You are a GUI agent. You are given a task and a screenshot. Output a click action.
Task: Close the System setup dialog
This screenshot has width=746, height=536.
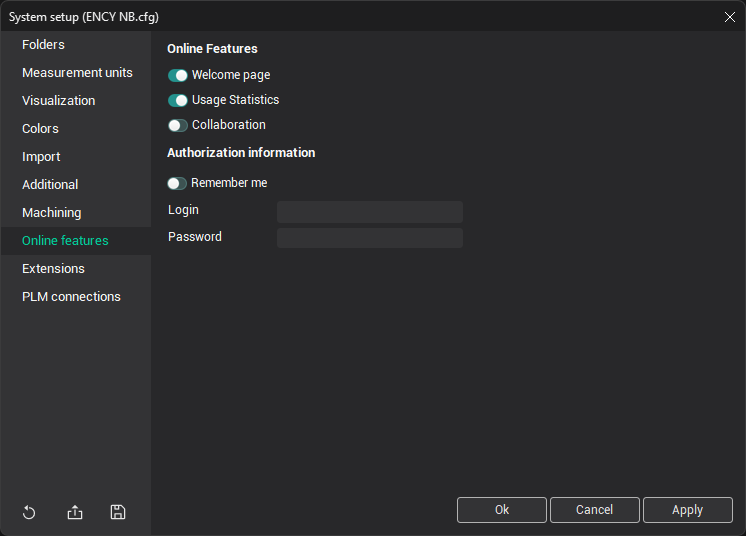pos(729,16)
